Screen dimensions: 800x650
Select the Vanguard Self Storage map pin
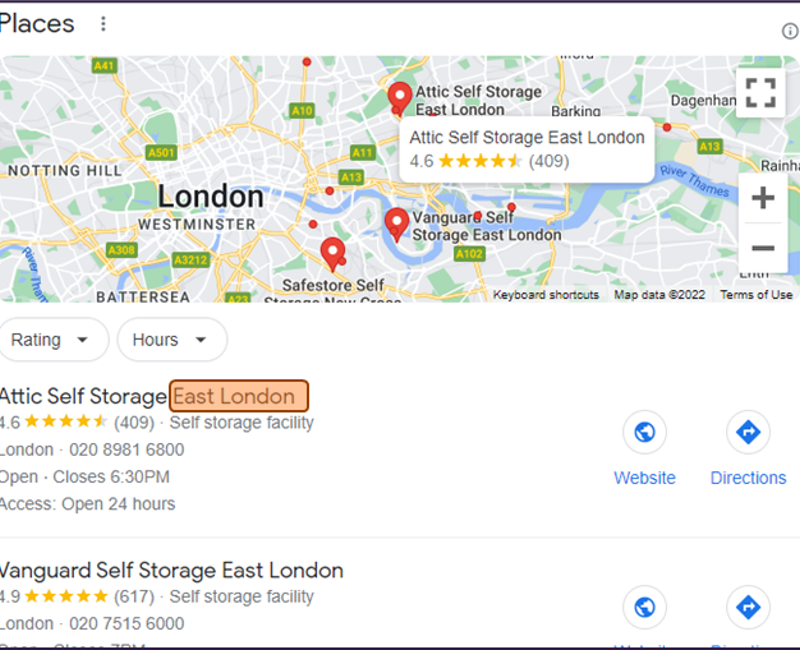click(396, 223)
